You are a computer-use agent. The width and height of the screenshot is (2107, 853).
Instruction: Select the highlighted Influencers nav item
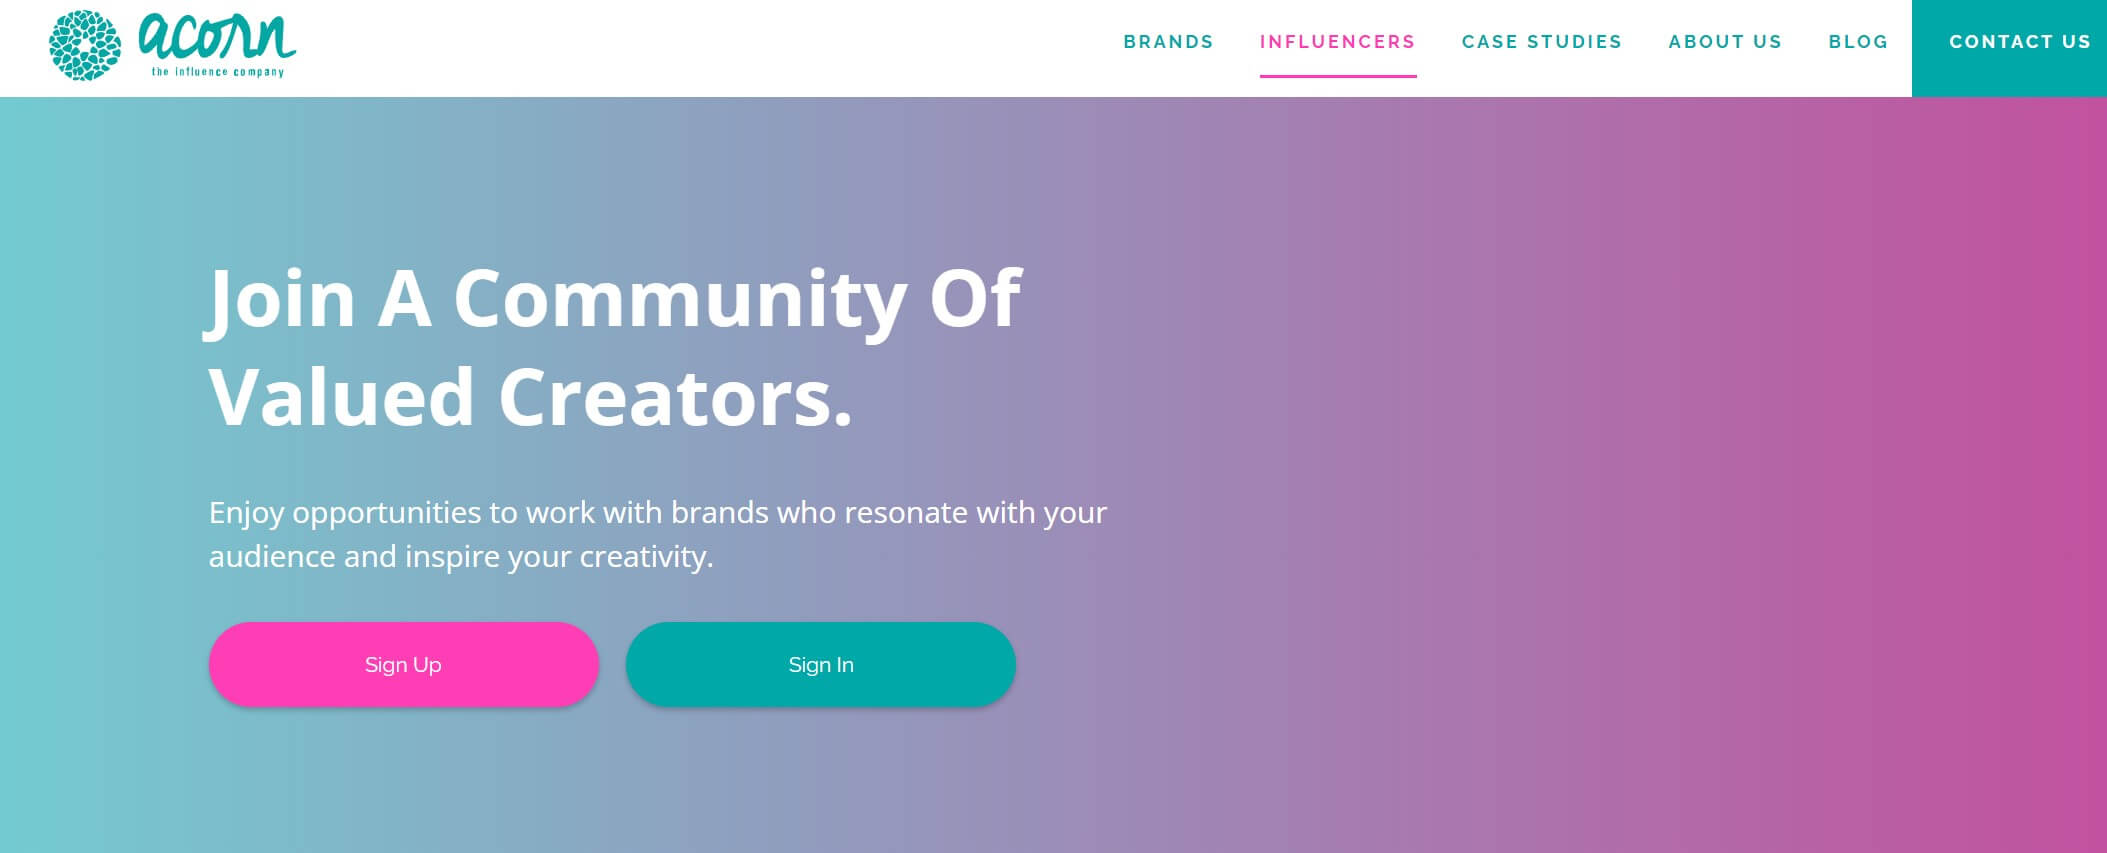point(1337,42)
